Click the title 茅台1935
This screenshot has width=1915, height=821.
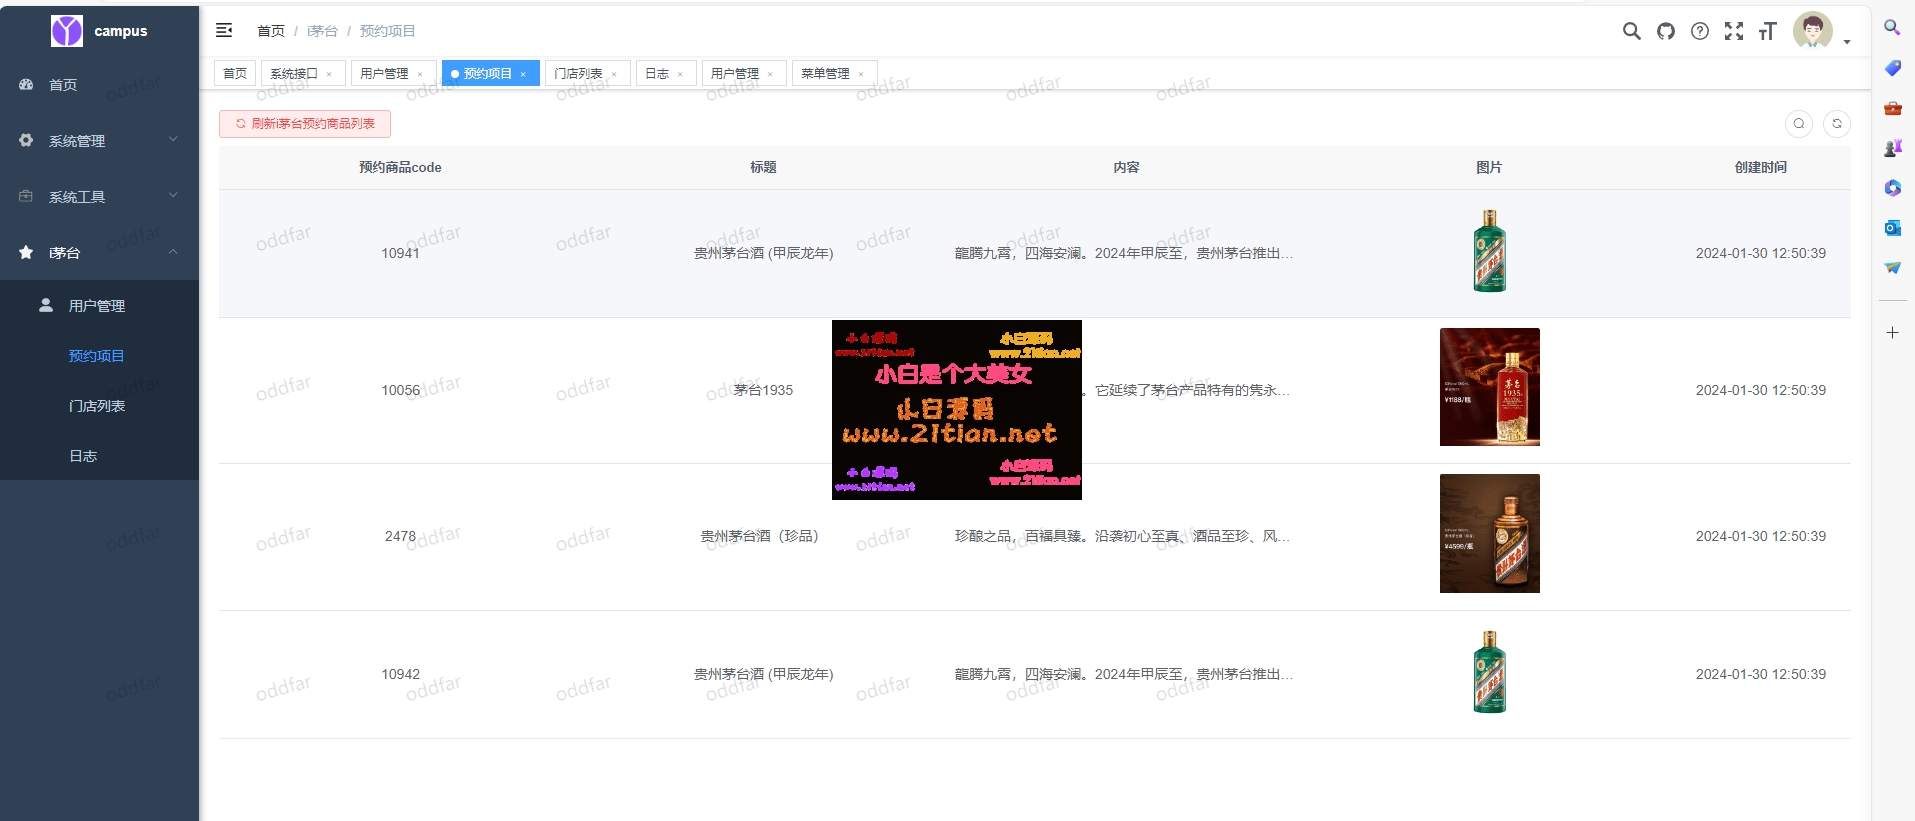[x=763, y=391]
